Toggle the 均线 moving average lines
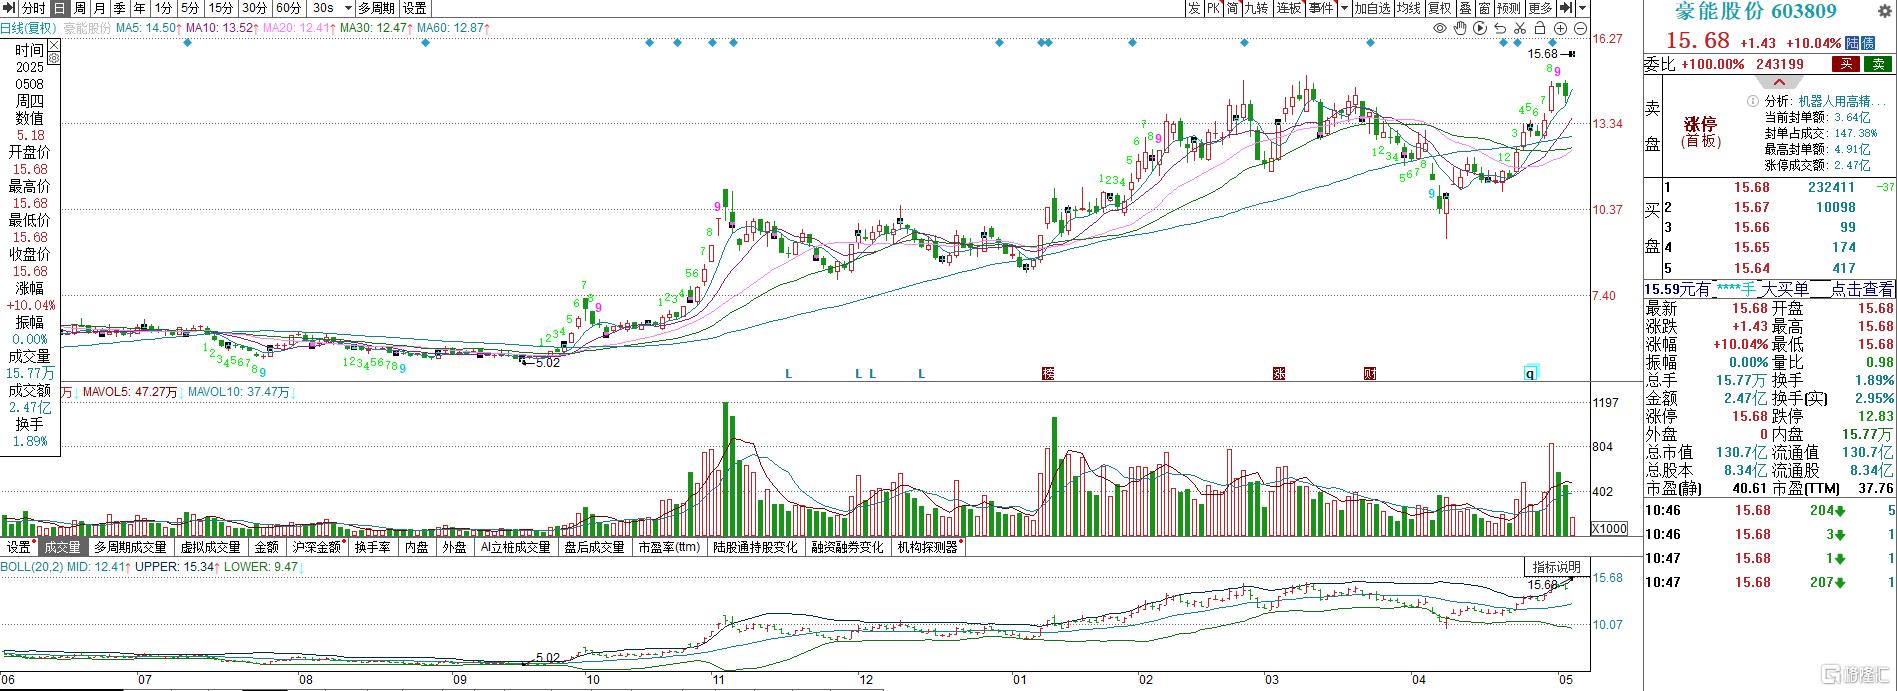The width and height of the screenshot is (1897, 691). click(1408, 8)
